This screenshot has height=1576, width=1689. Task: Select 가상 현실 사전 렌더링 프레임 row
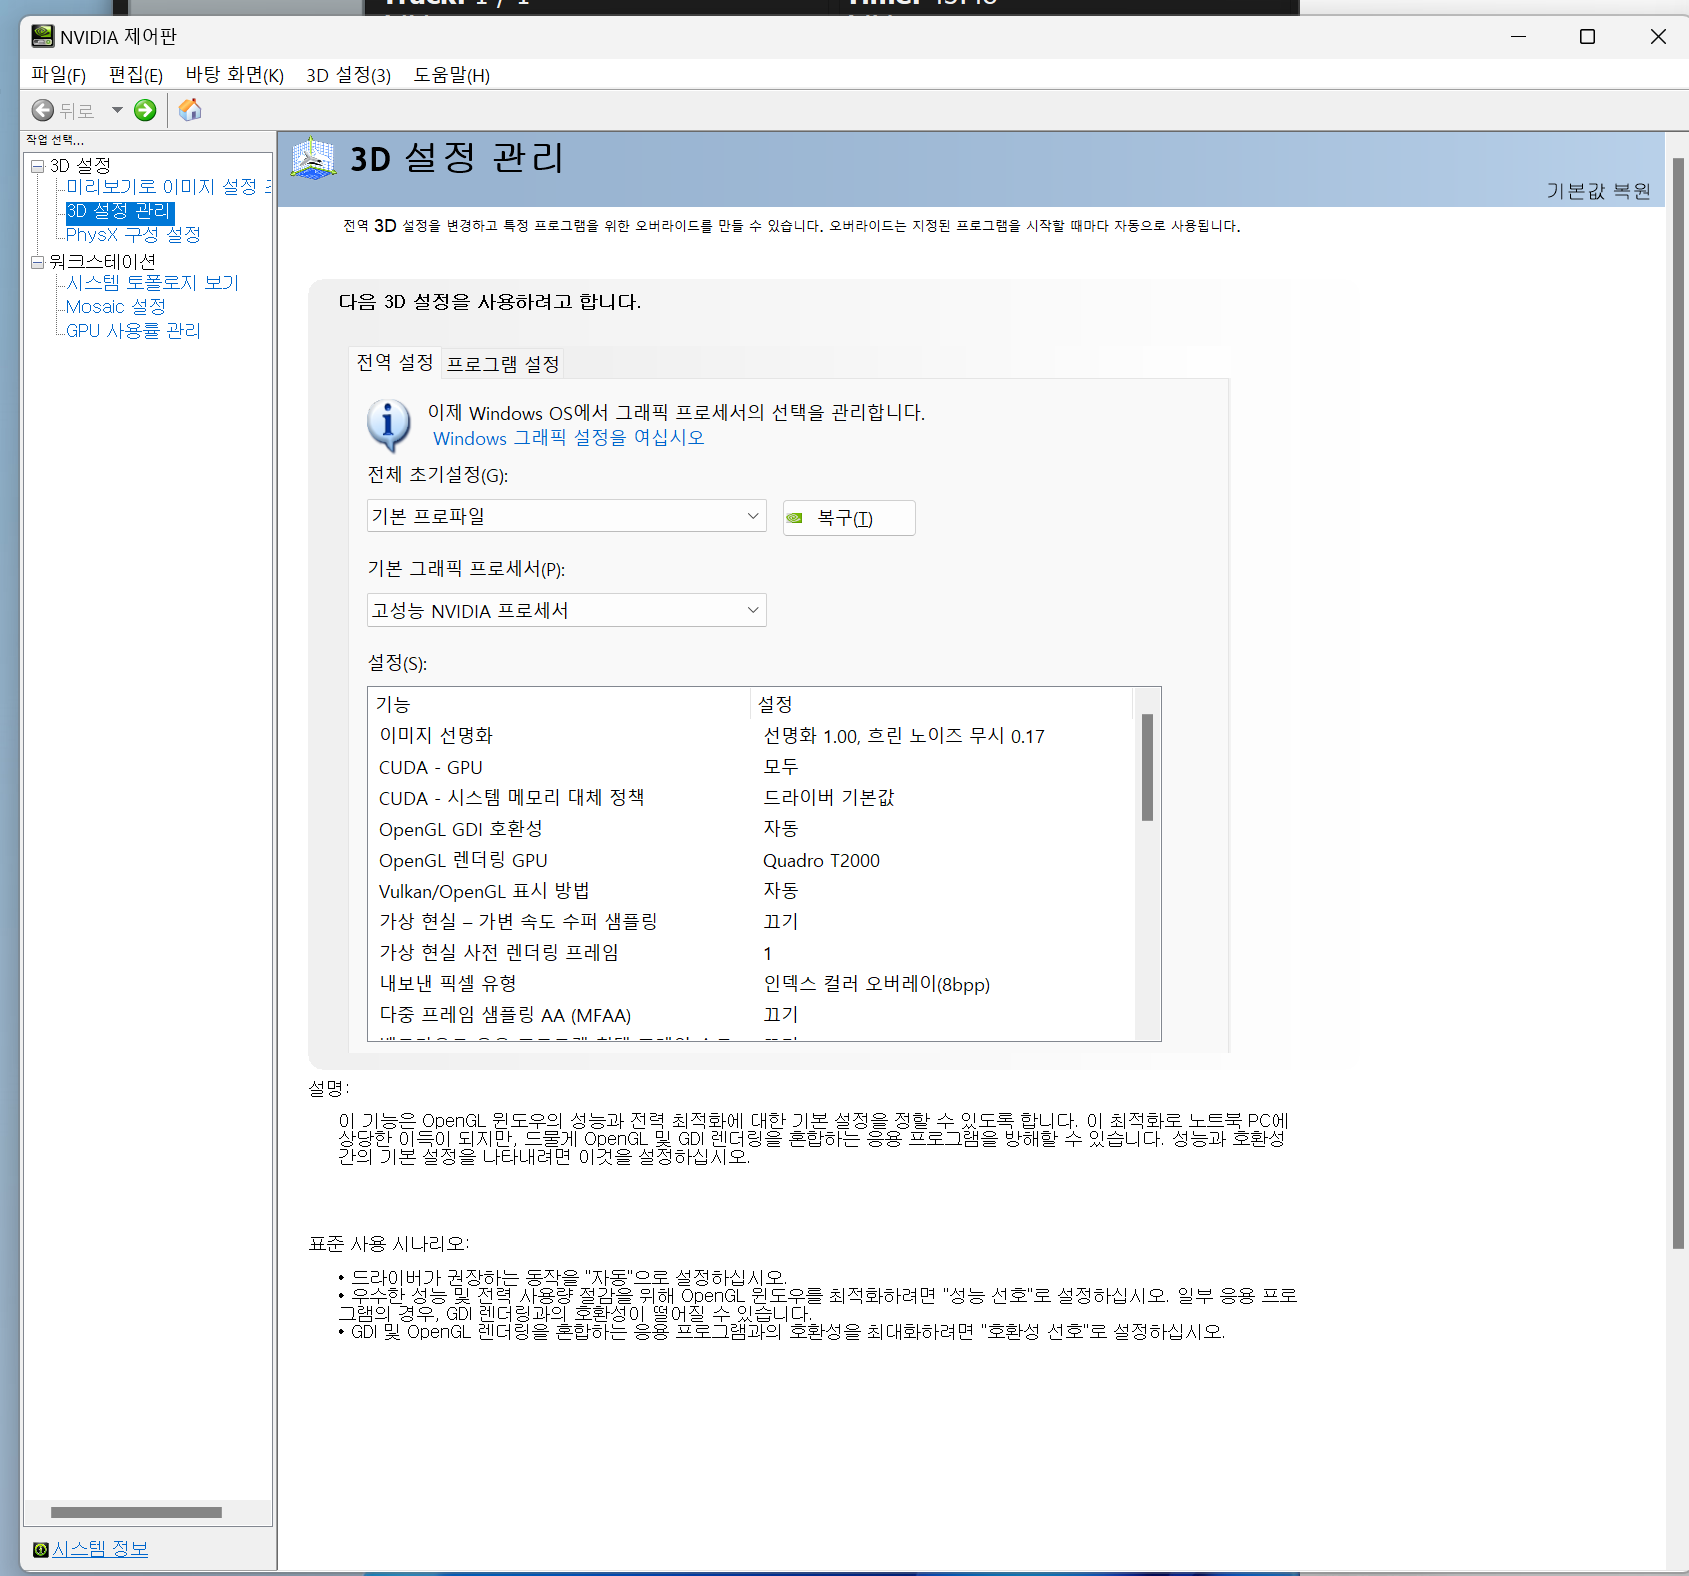[752, 953]
